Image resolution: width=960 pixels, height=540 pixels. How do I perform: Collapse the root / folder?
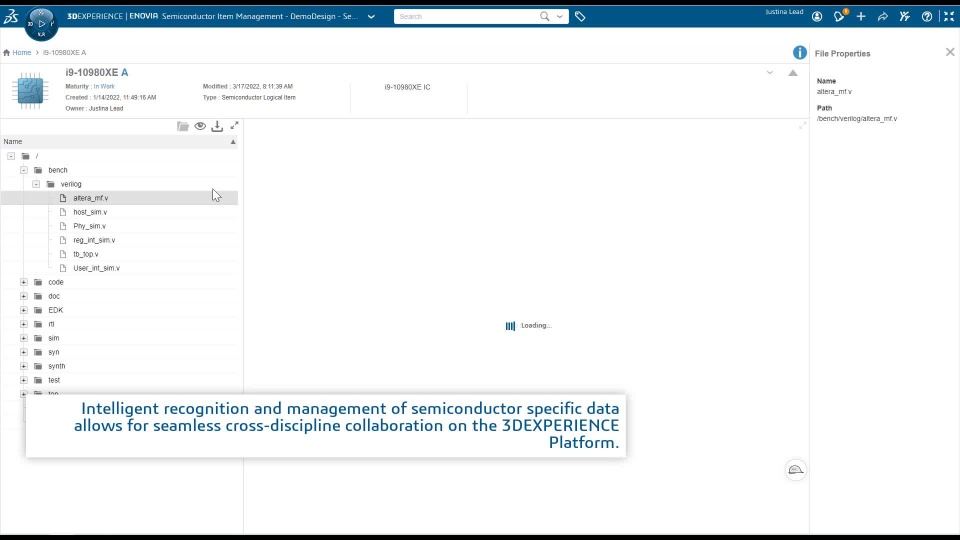[11, 156]
